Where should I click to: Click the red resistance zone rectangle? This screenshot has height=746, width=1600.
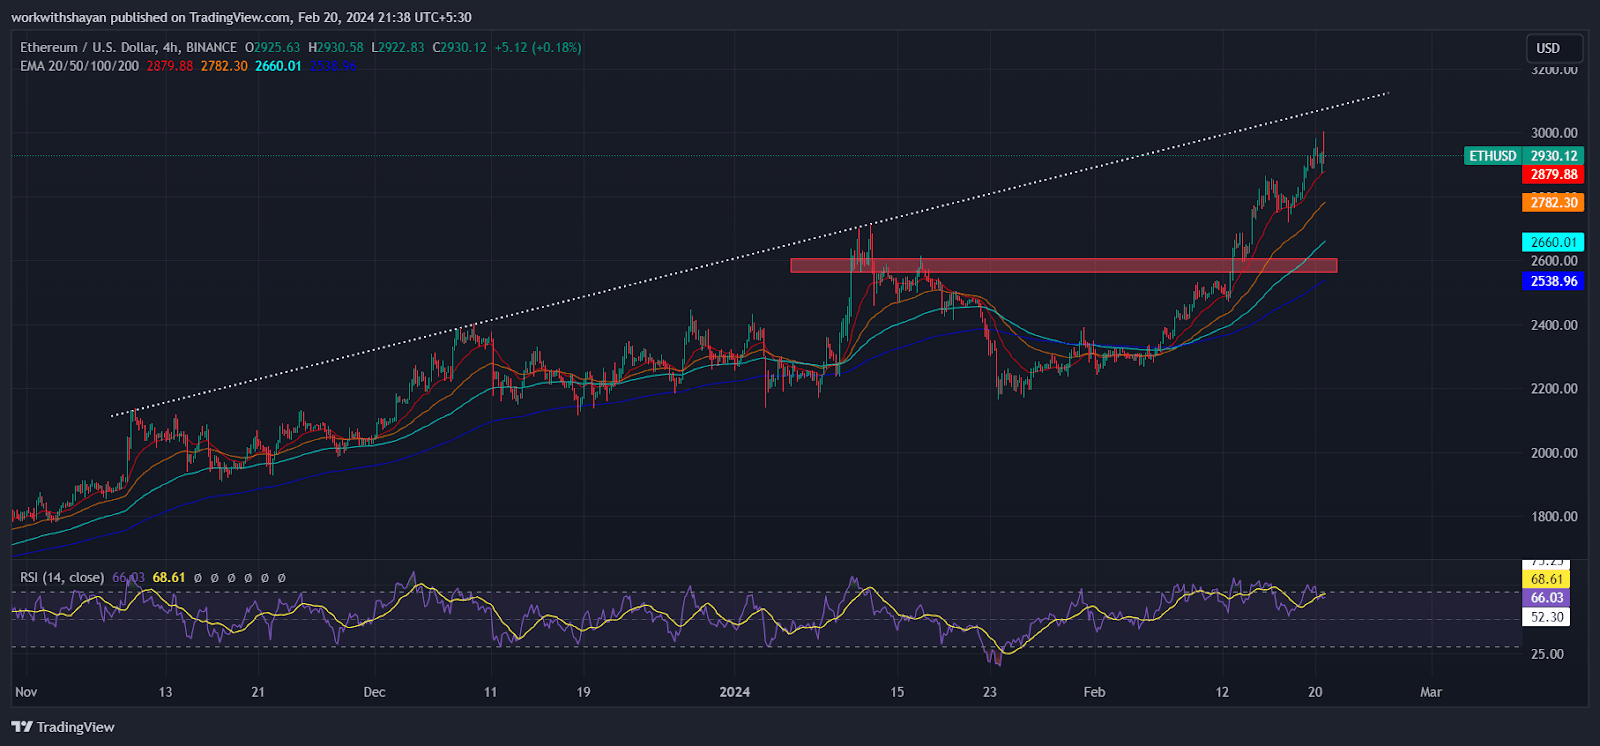pyautogui.click(x=1063, y=265)
